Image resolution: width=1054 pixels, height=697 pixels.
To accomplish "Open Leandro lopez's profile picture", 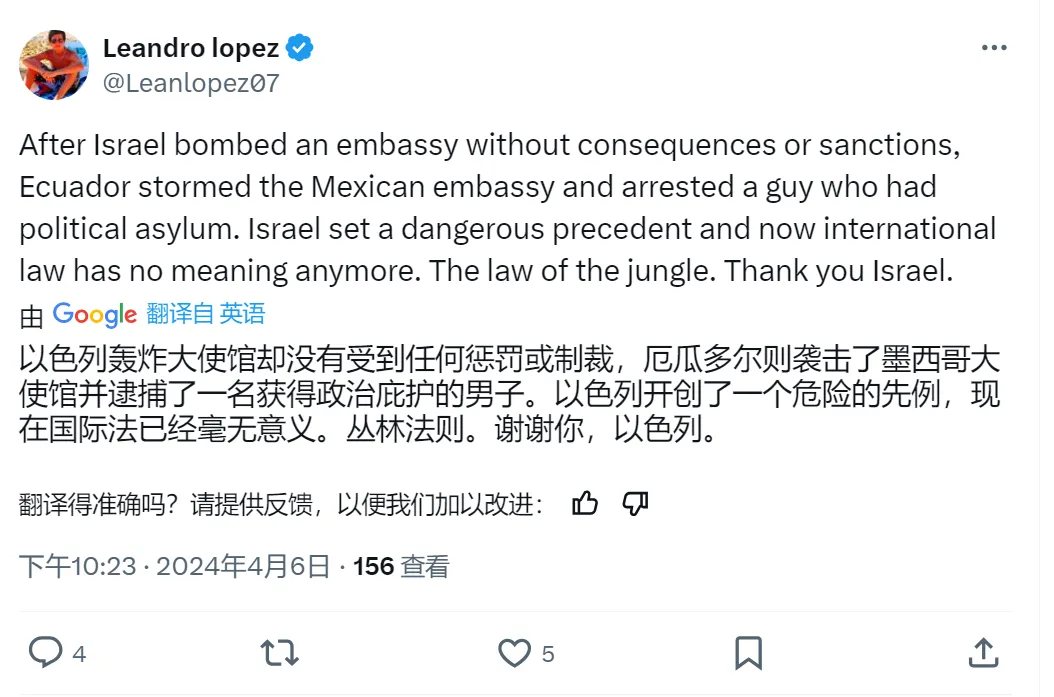I will pos(54,65).
